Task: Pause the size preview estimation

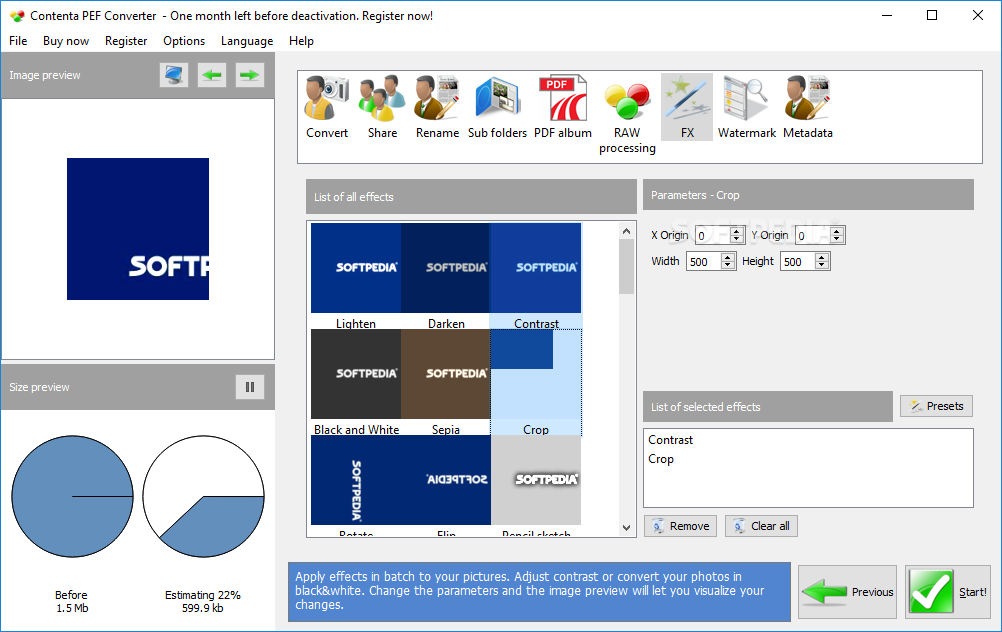Action: pyautogui.click(x=250, y=387)
